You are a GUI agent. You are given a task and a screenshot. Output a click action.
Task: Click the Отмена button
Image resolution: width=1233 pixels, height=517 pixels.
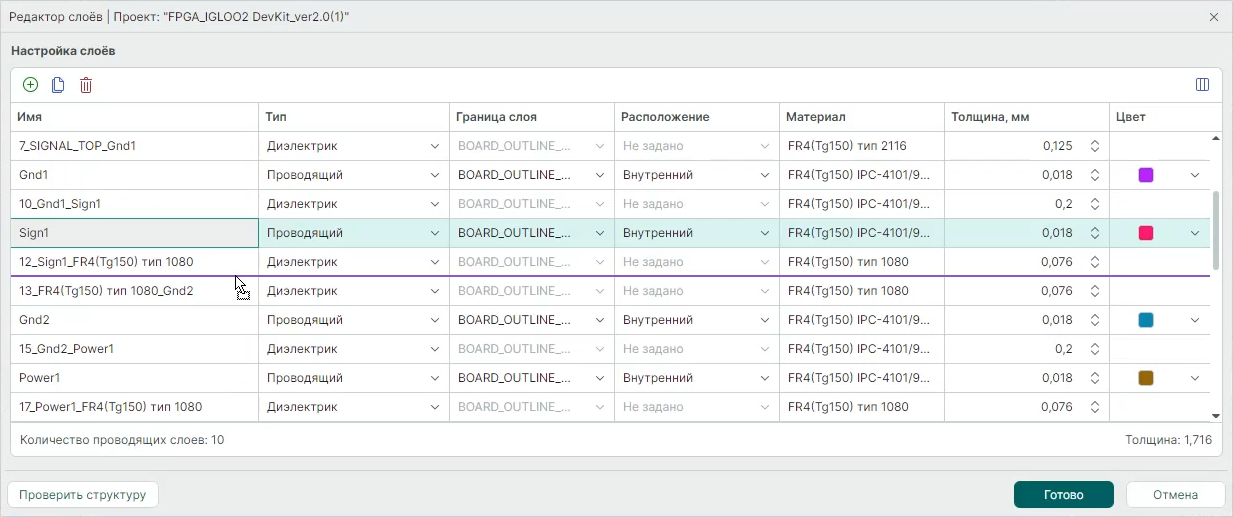click(x=1175, y=494)
